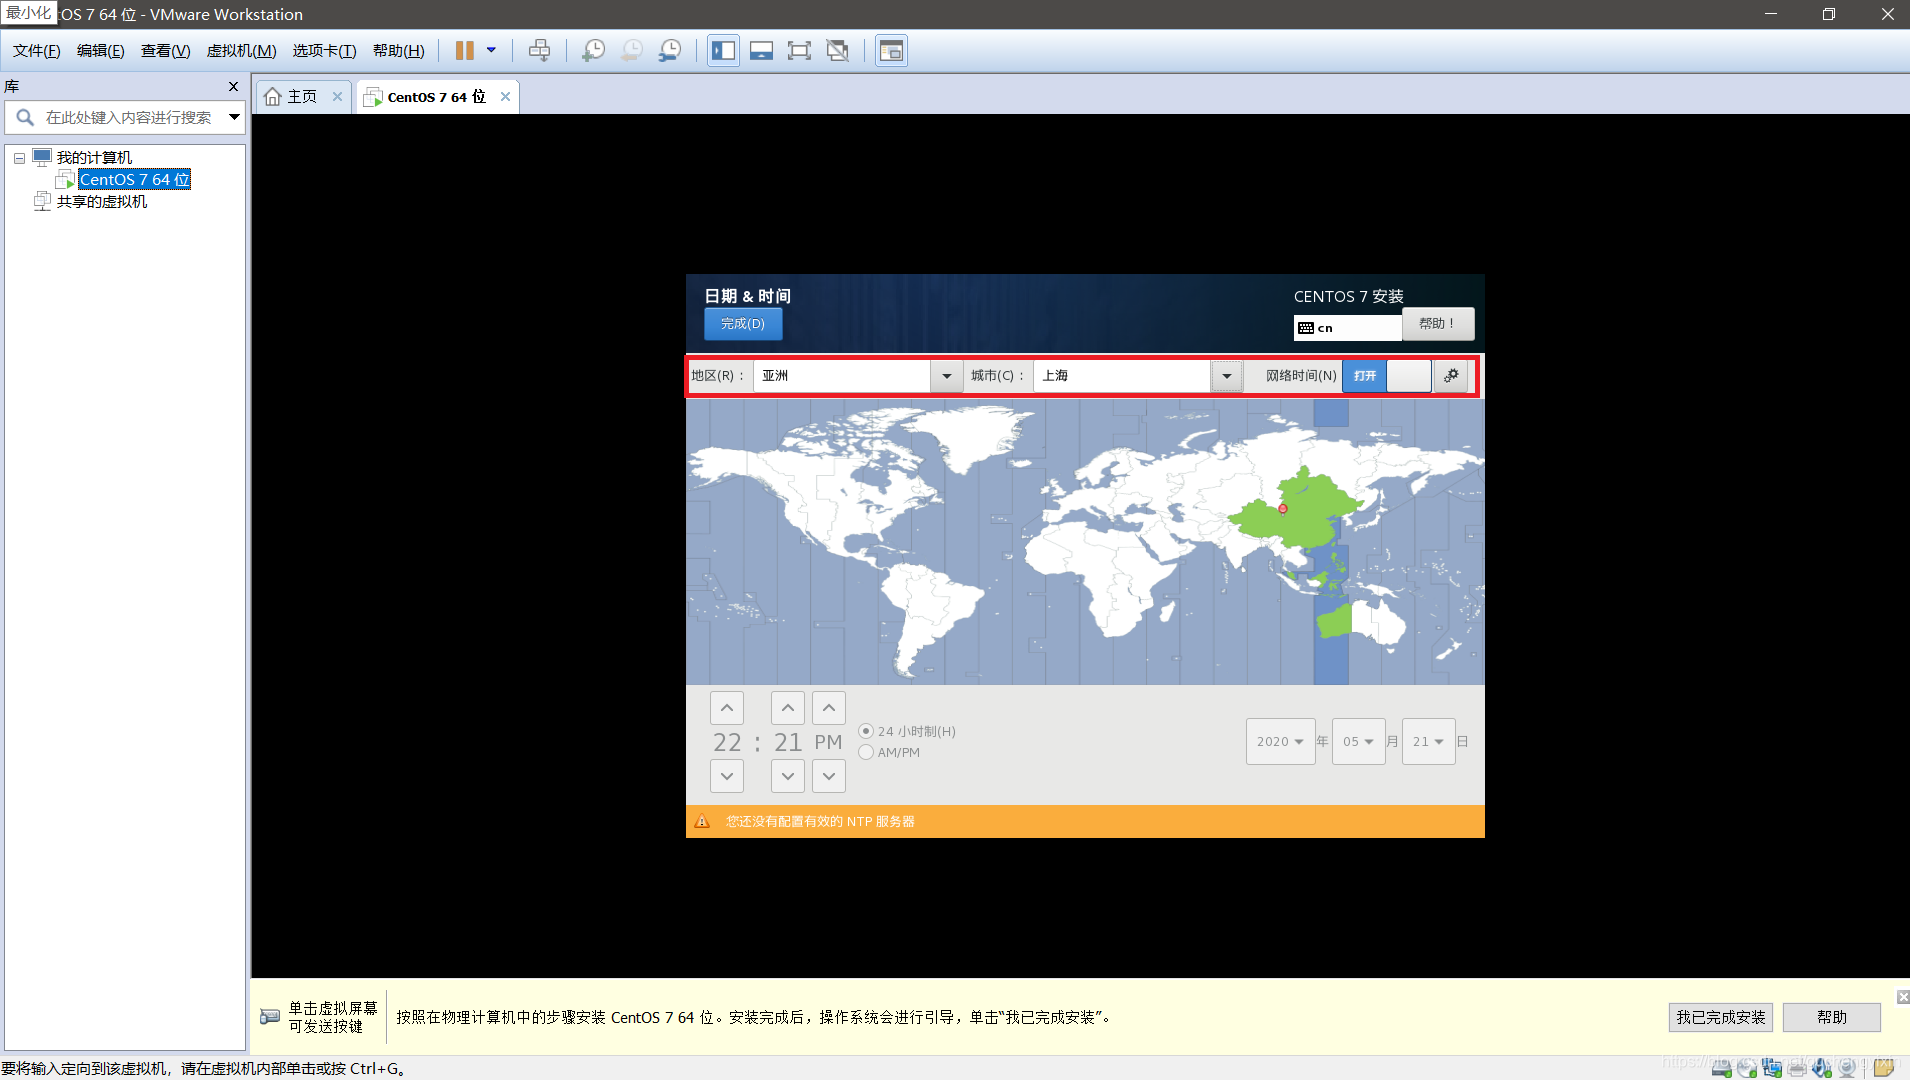Image resolution: width=1910 pixels, height=1080 pixels.
Task: Decrease the minutes with the down arrow
Action: (788, 776)
